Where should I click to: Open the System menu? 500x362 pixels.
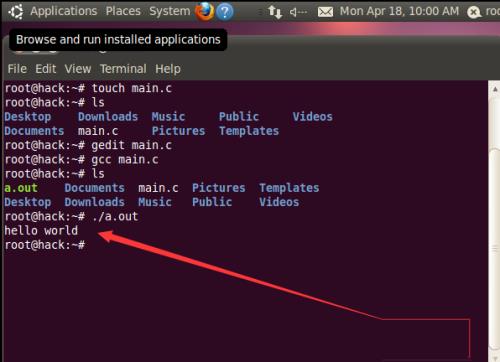[169, 11]
